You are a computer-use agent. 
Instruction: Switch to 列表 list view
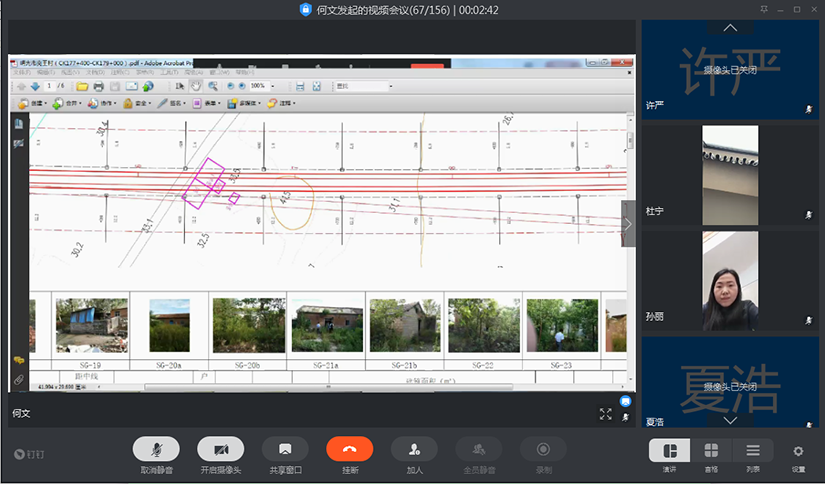752,451
